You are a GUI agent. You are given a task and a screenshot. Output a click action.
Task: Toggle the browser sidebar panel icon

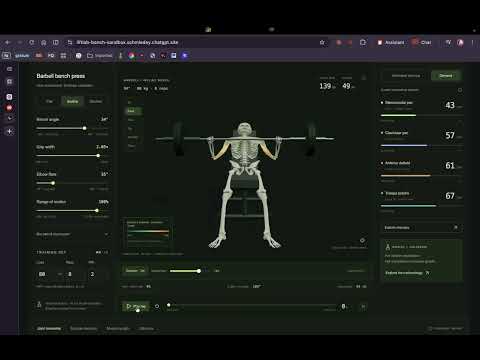point(56,42)
